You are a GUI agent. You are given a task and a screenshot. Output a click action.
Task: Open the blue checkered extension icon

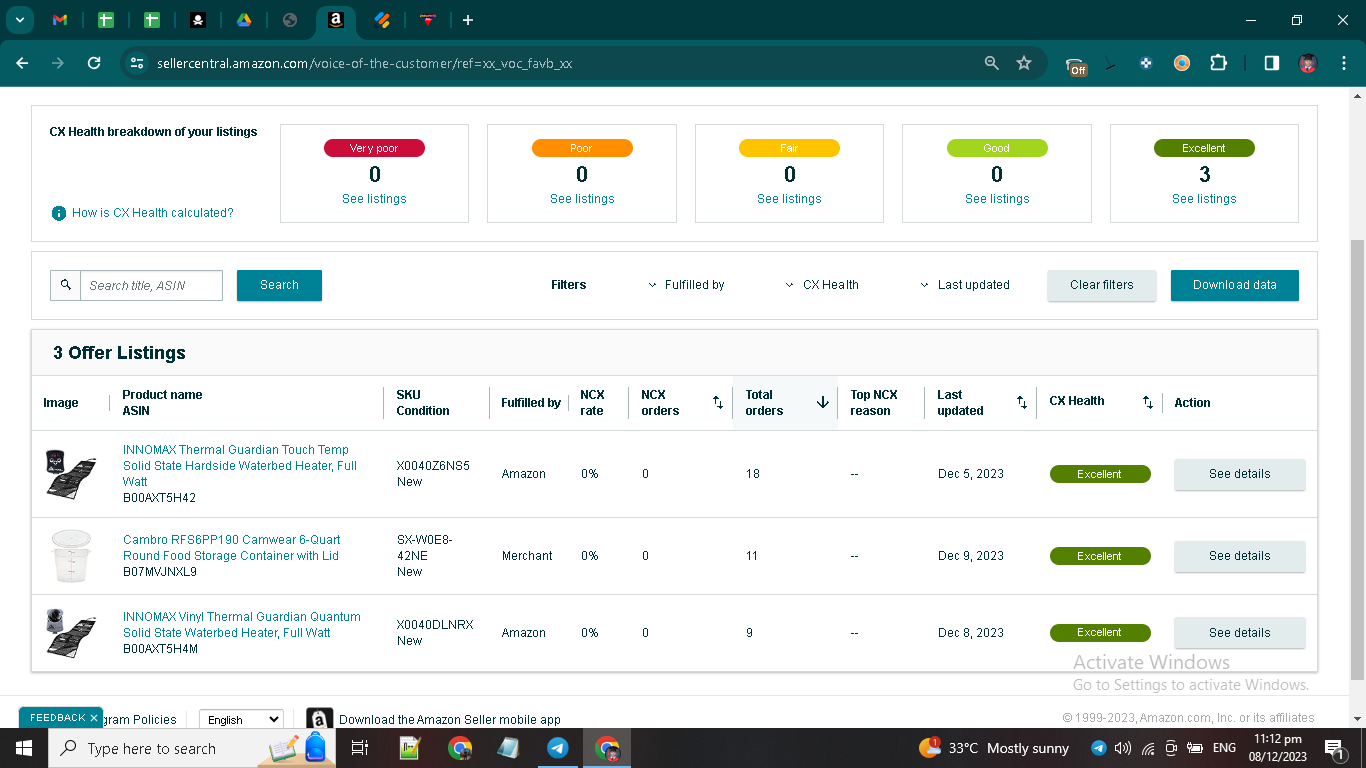pyautogui.click(x=1146, y=63)
